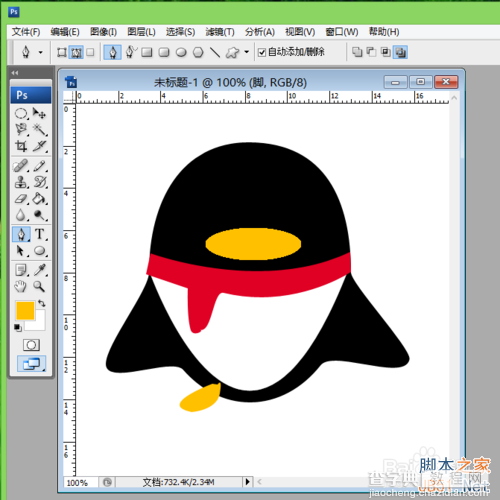Toggle the 自动添加/删除 checkbox
Screen dimensions: 500x500
coord(262,52)
